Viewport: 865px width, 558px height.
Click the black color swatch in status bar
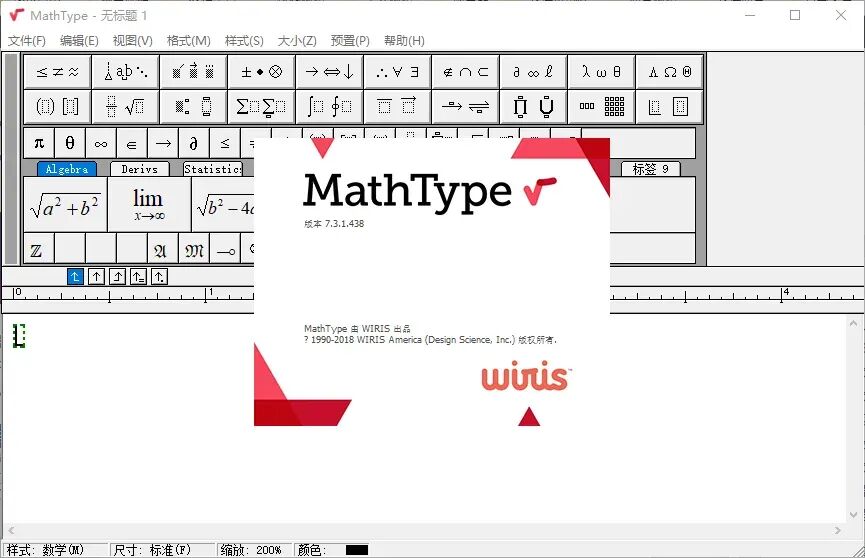coord(356,550)
